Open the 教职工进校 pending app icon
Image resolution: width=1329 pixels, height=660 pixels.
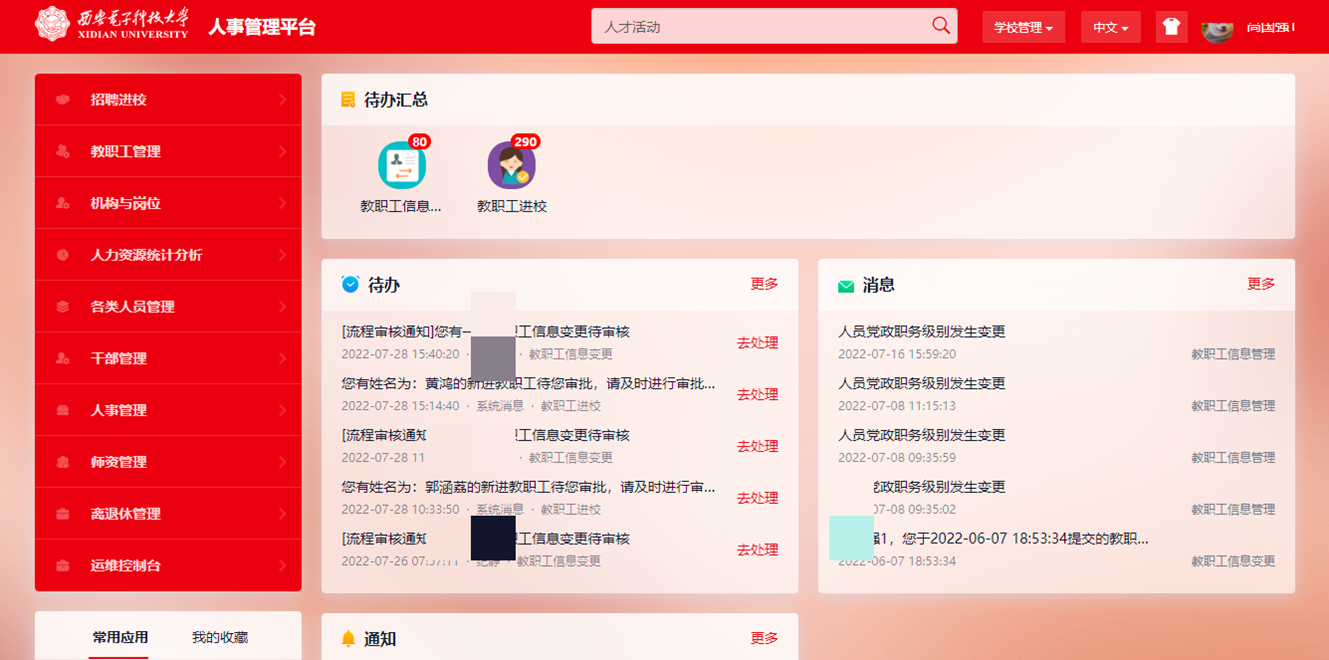[511, 166]
